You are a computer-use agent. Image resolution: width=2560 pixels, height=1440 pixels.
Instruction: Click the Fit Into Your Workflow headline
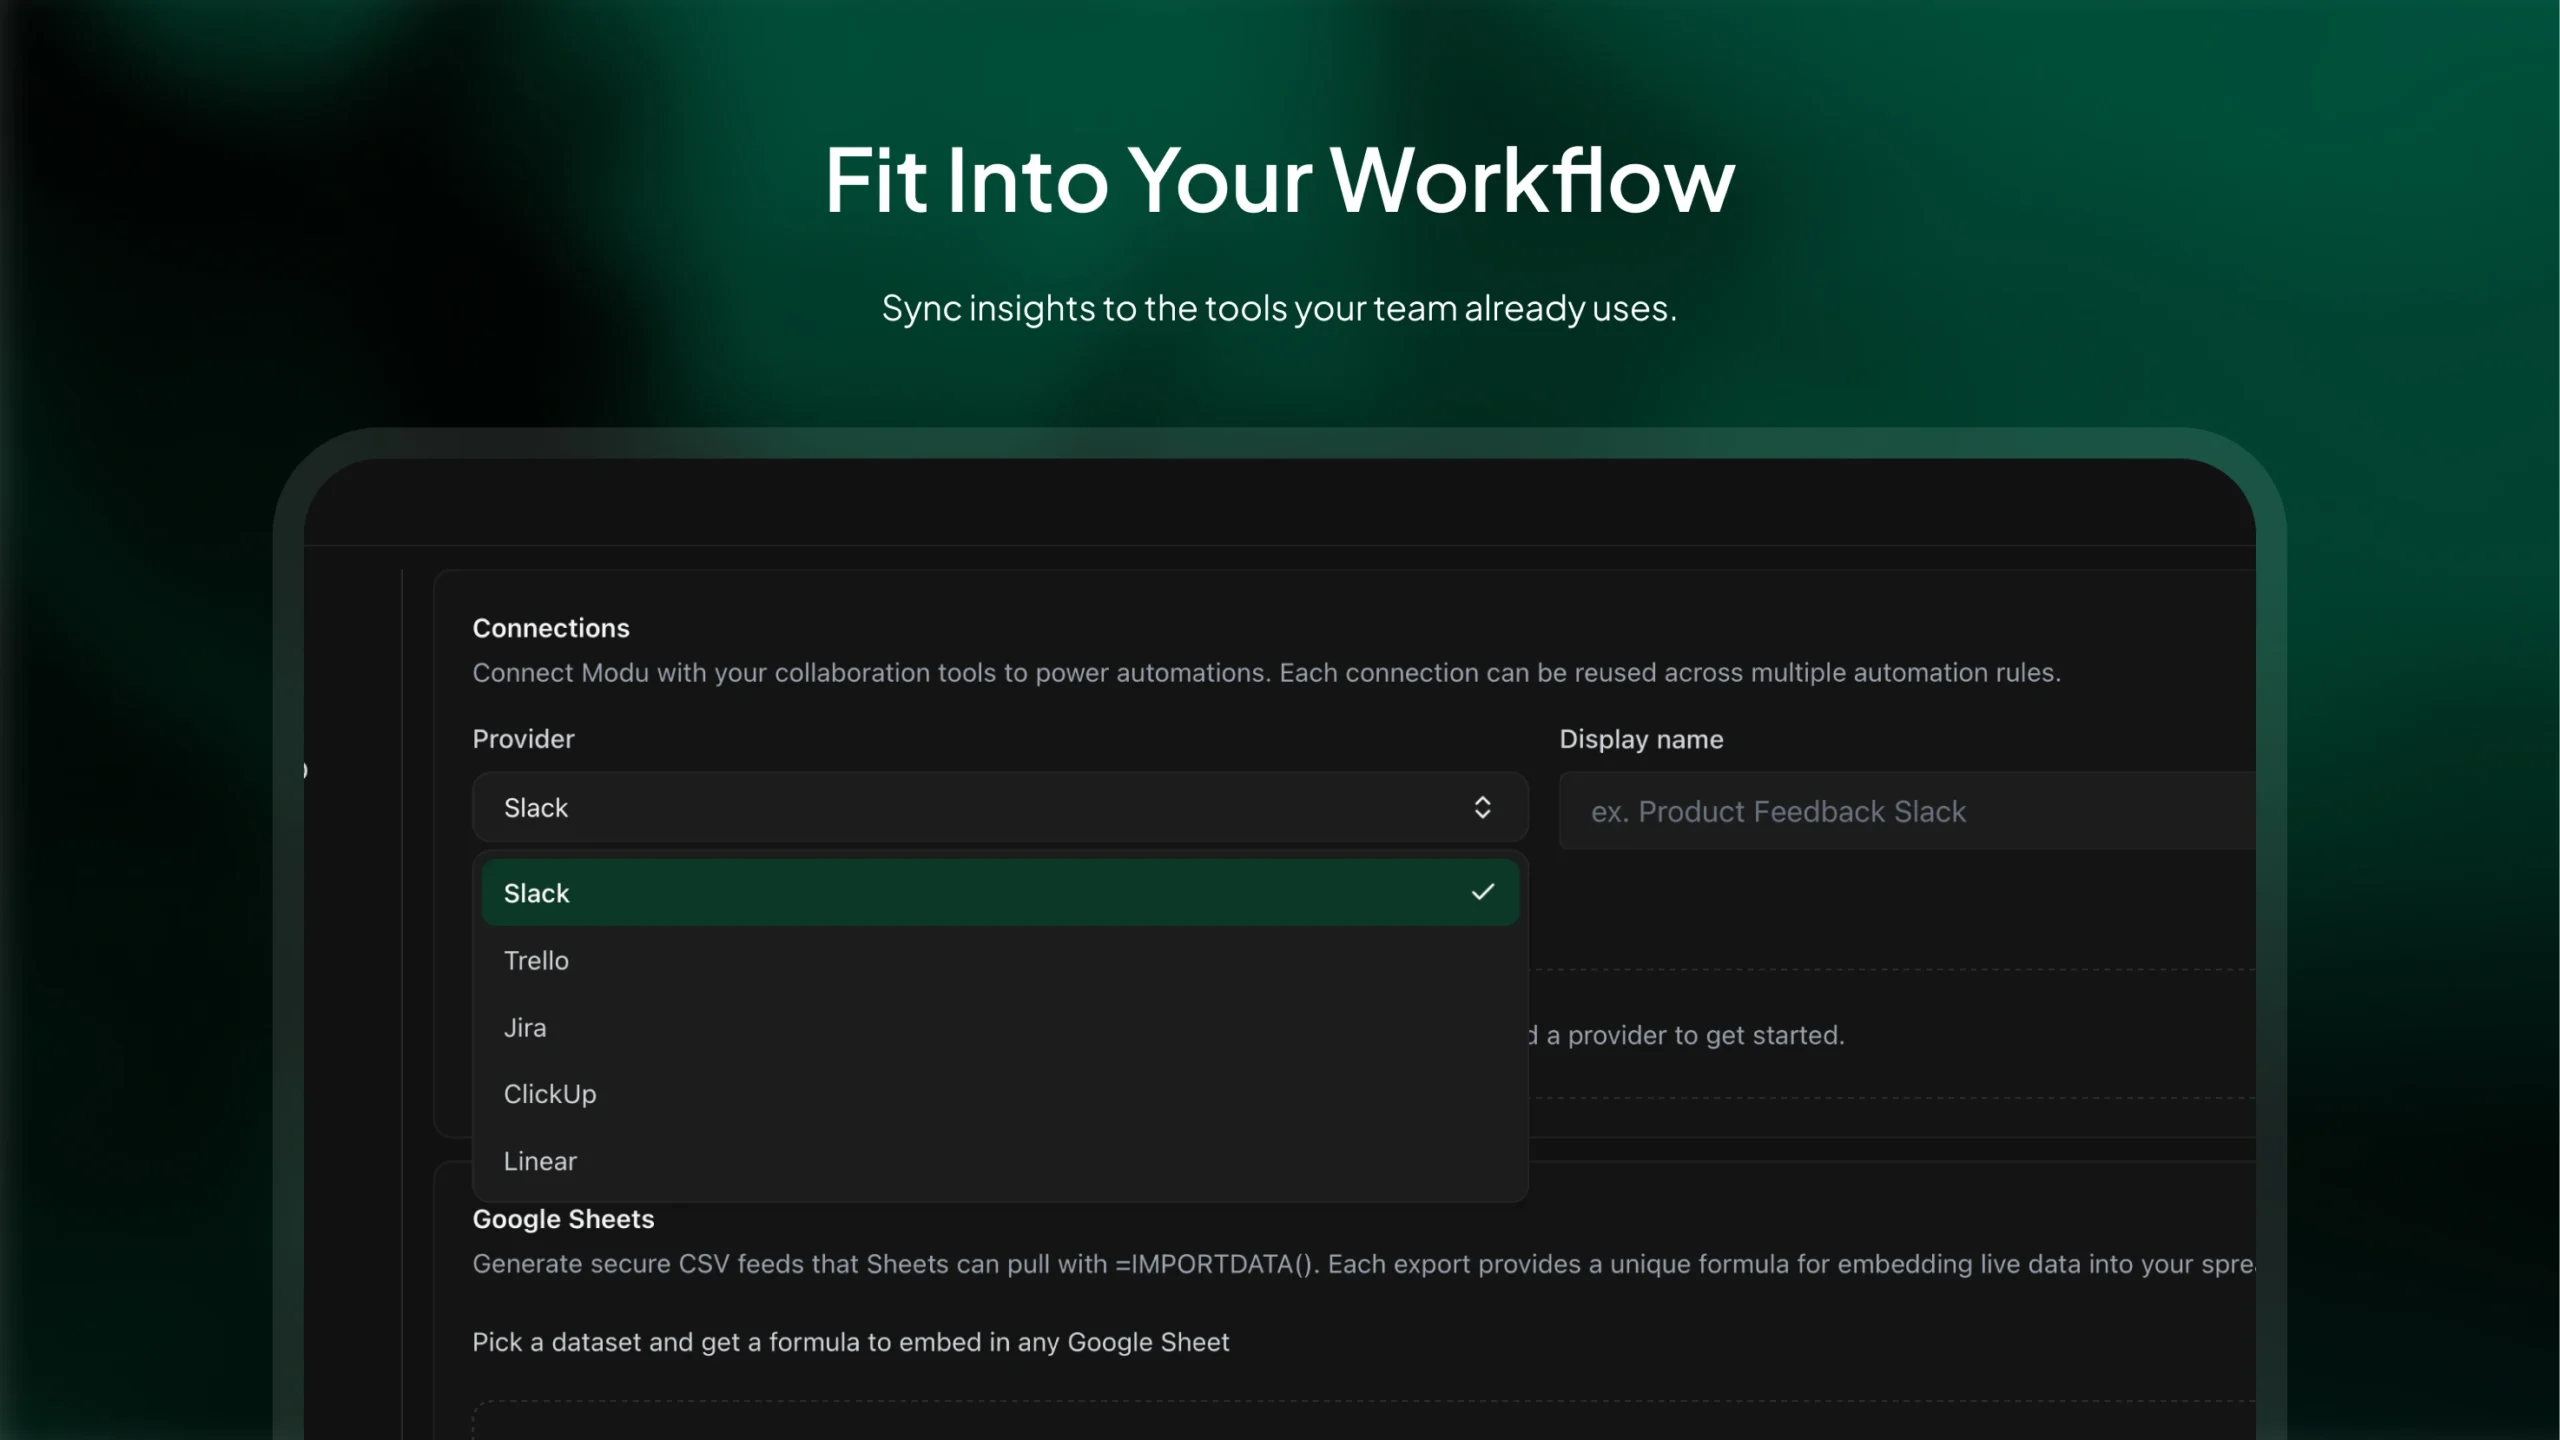pos(1279,180)
